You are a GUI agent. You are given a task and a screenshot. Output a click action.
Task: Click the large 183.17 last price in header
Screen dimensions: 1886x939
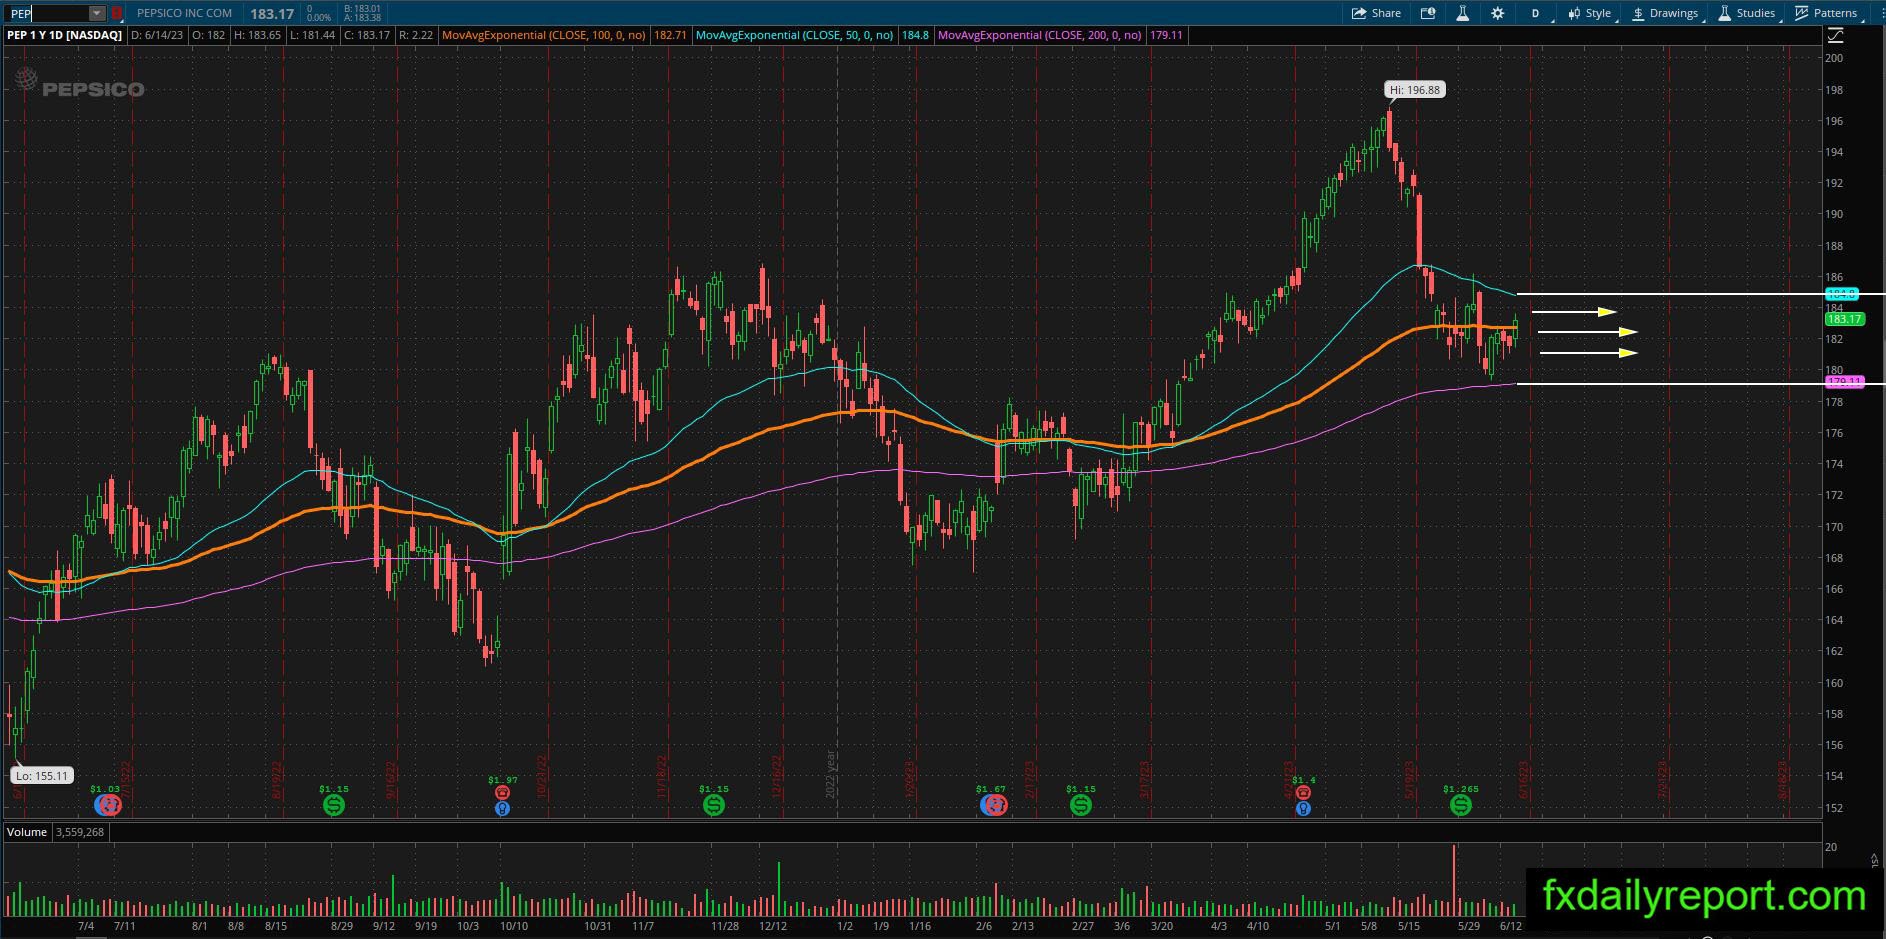click(272, 13)
